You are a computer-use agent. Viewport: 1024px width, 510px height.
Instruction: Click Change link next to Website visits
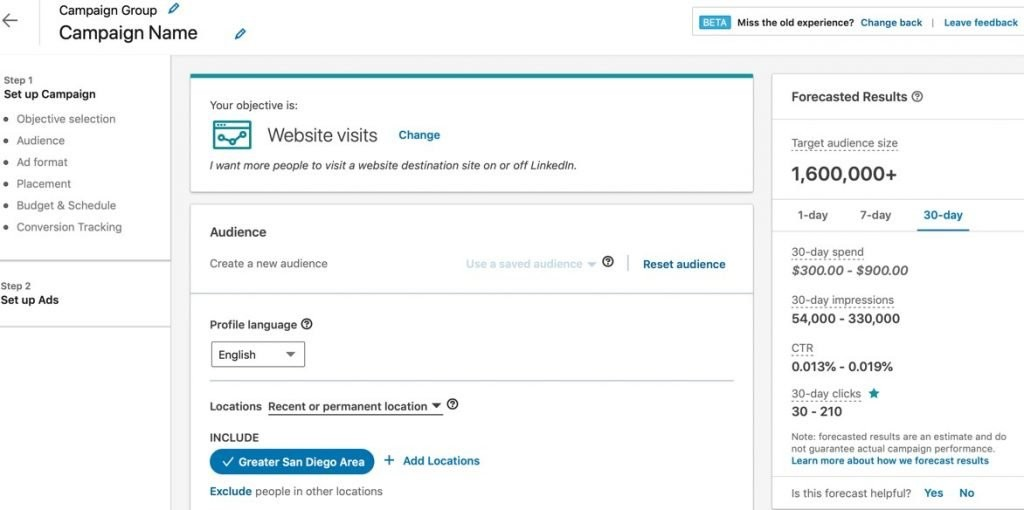pos(419,135)
